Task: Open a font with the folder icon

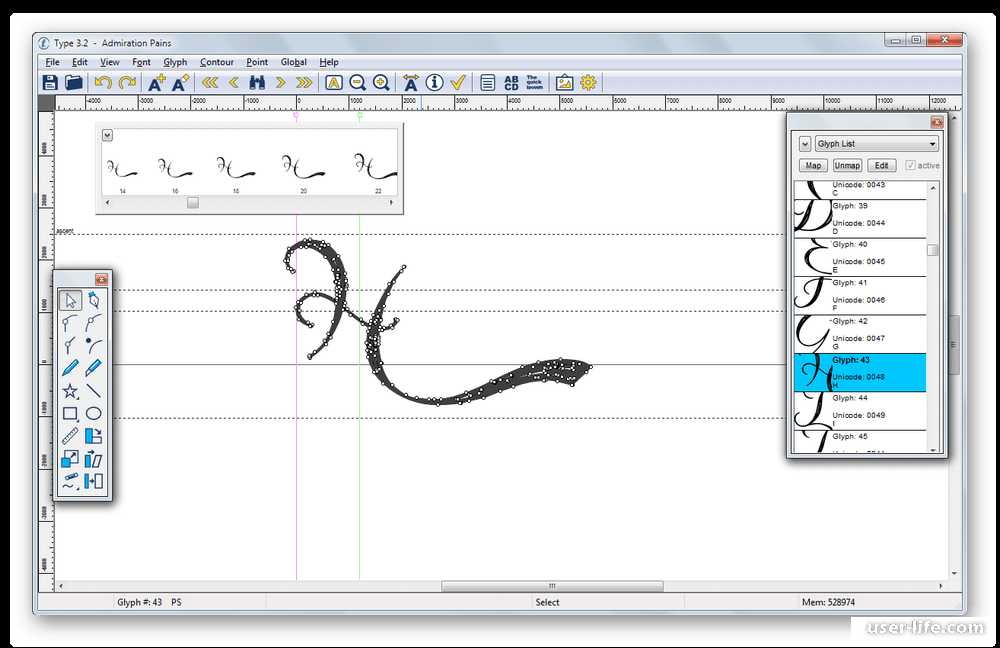Action: pos(73,82)
